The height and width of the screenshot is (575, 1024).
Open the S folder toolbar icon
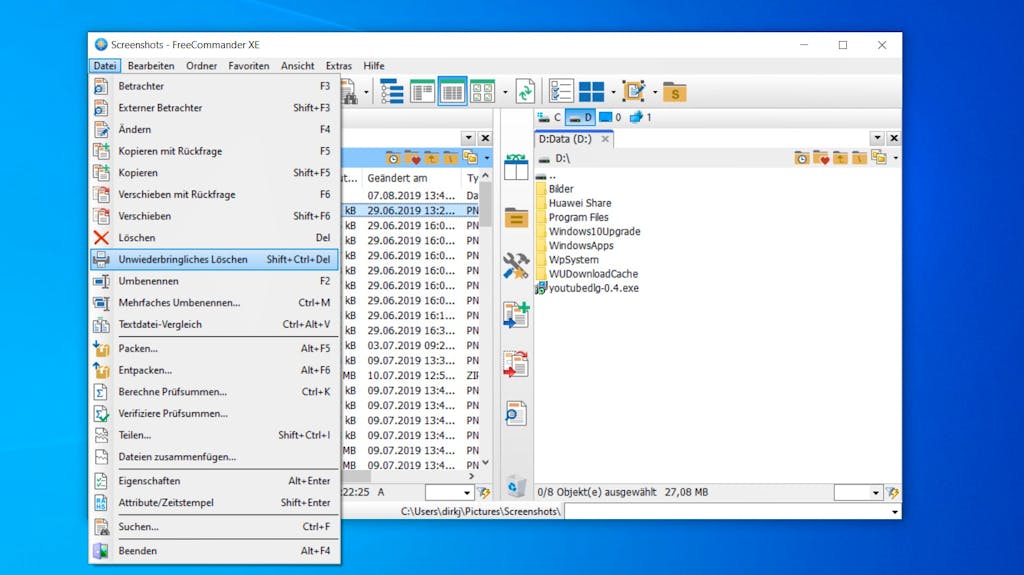point(675,92)
